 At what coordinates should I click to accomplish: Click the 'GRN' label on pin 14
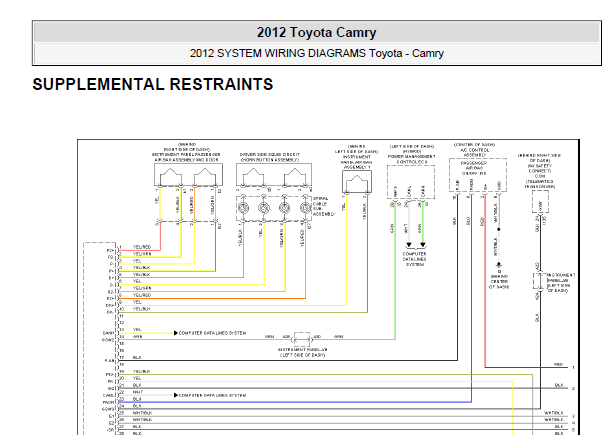click(x=137, y=337)
